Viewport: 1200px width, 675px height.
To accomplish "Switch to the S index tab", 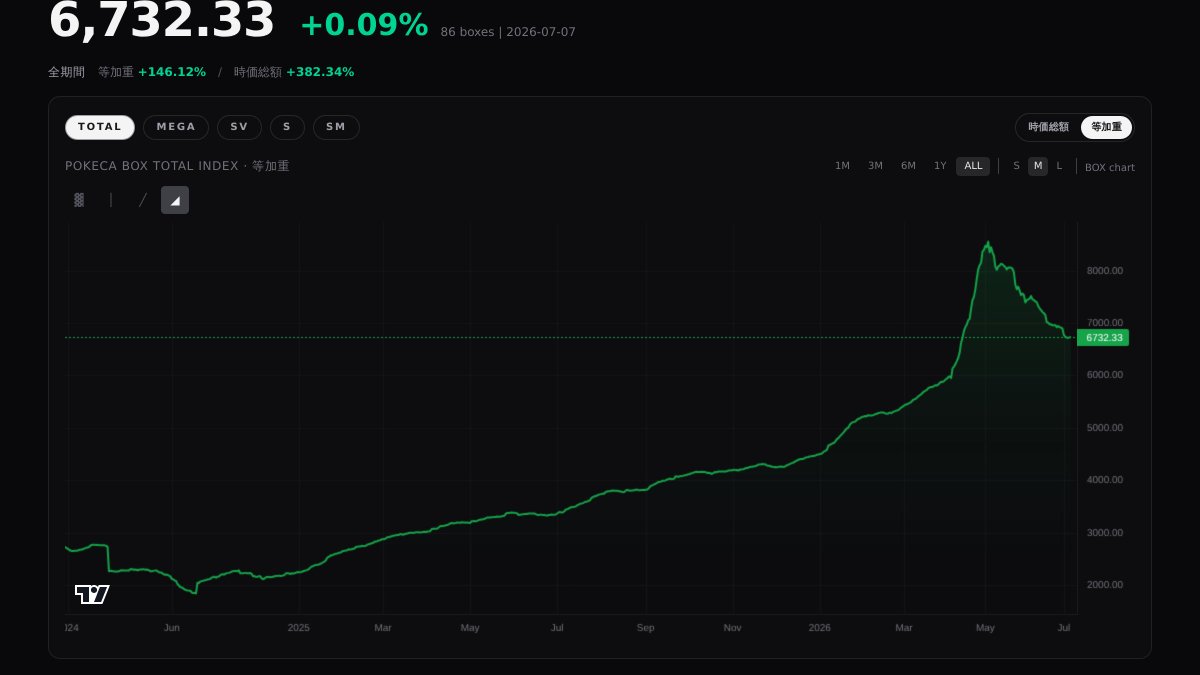I will [287, 127].
